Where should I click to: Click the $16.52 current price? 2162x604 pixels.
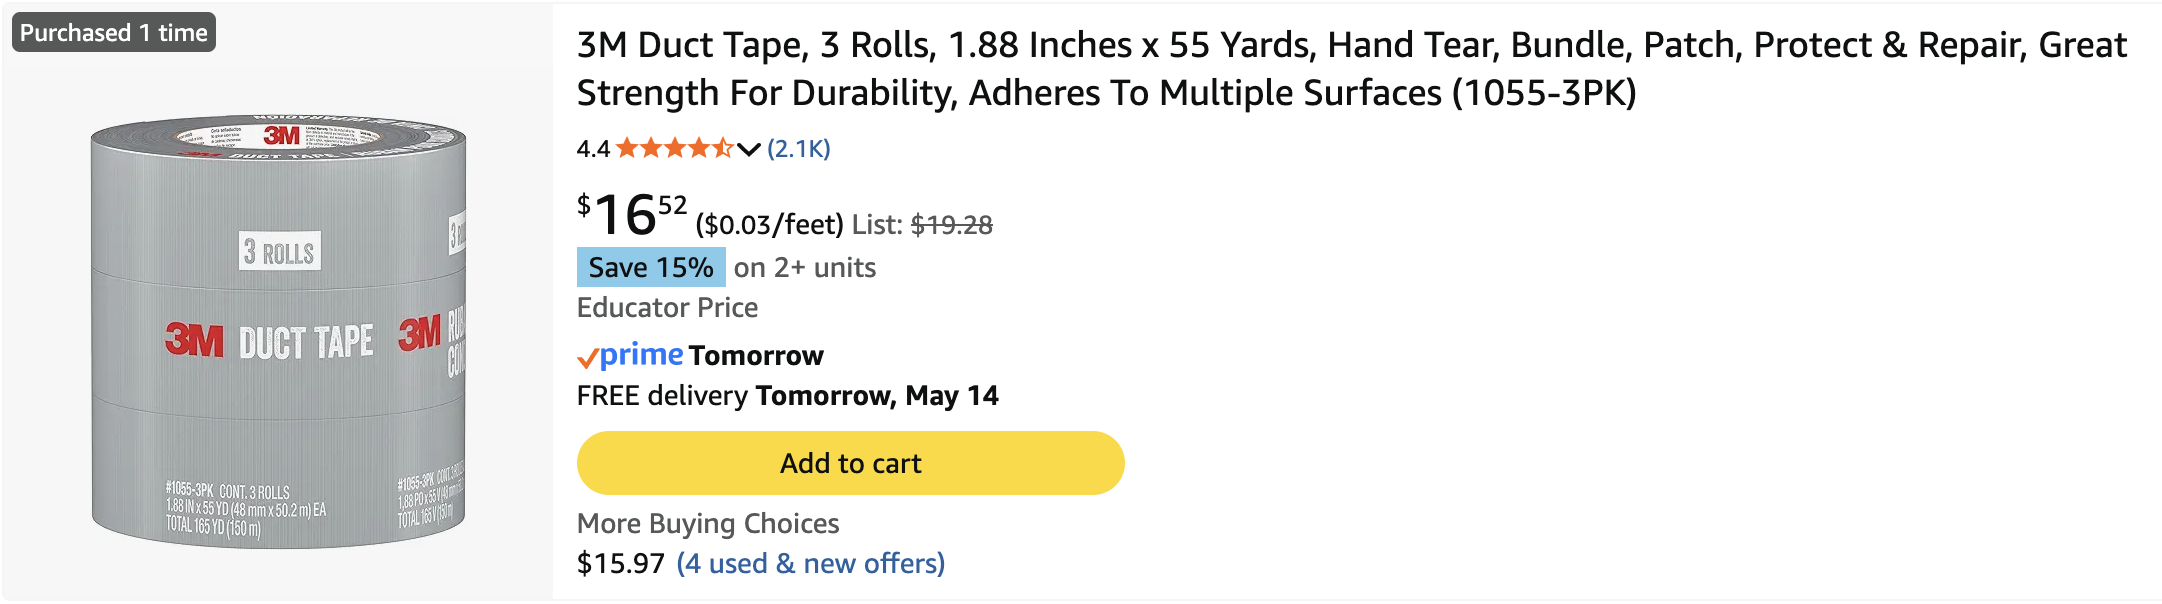coord(632,215)
